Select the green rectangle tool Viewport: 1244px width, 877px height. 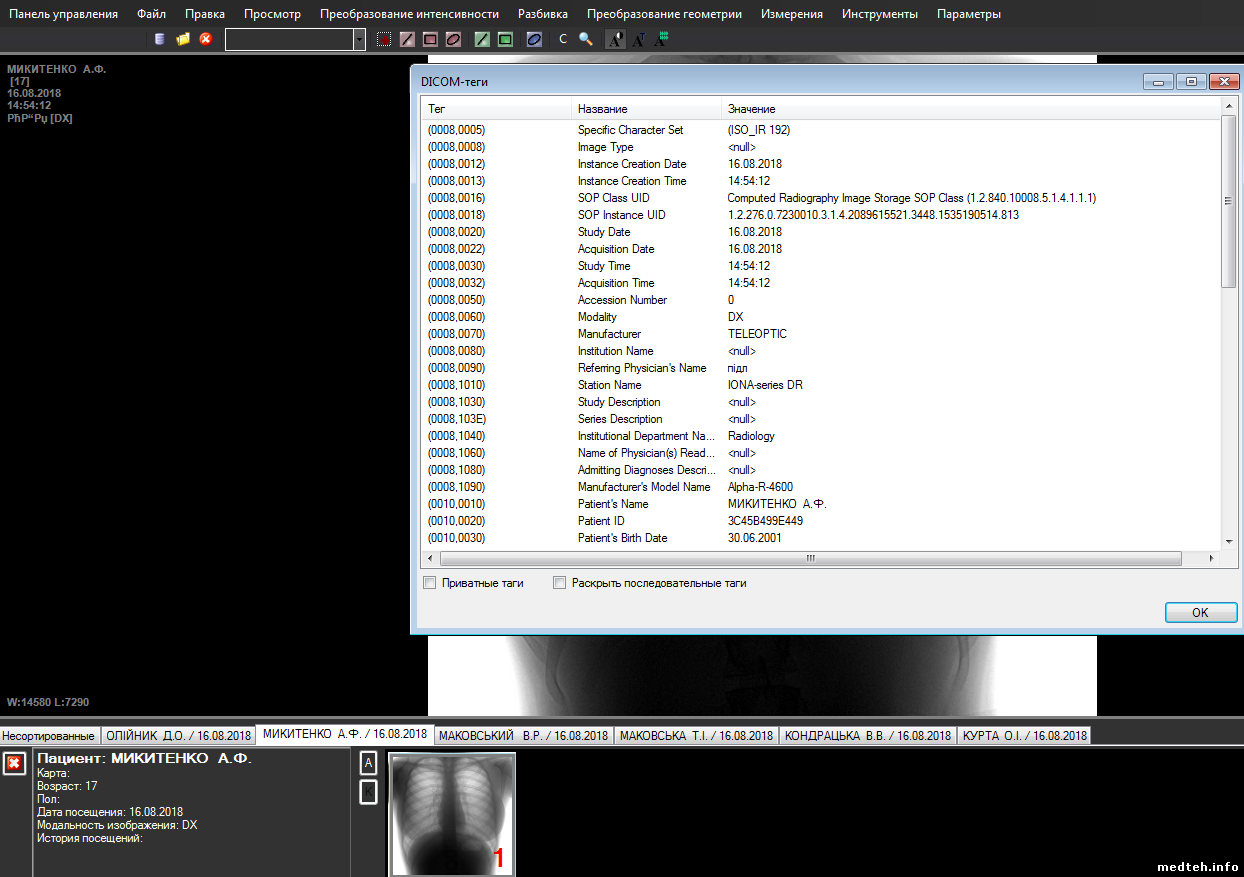coord(505,40)
